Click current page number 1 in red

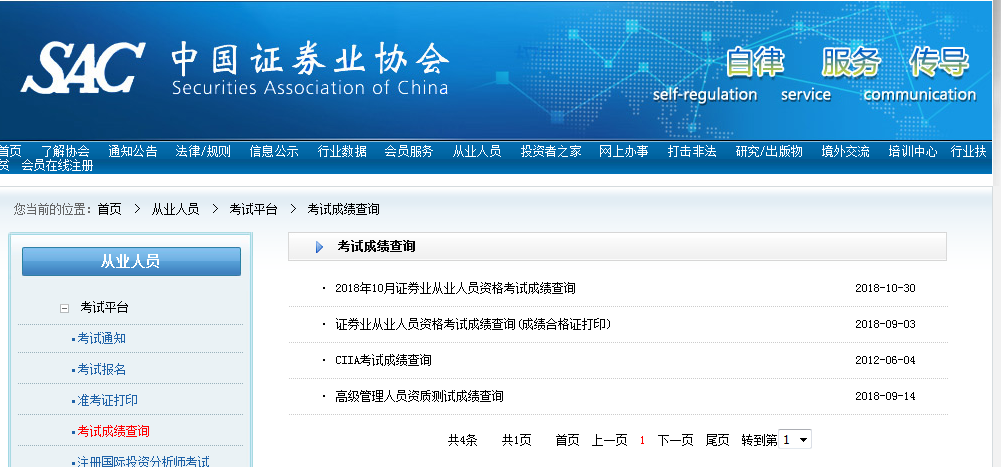[x=642, y=441]
